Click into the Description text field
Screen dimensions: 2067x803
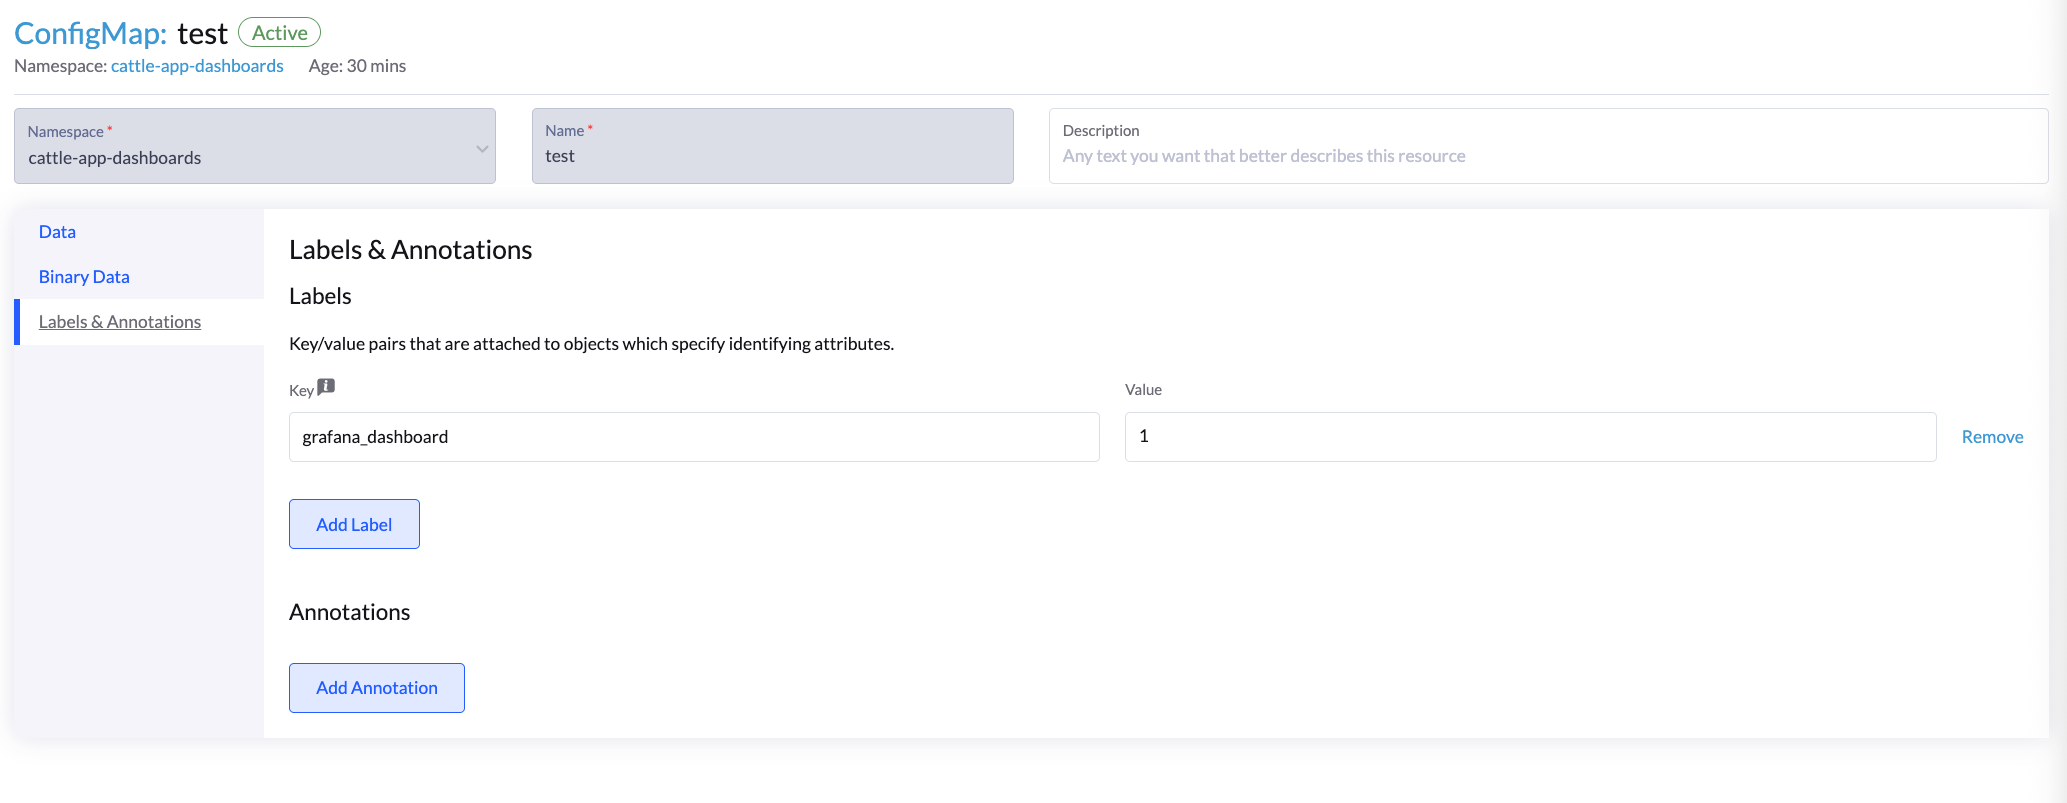[x=1547, y=156]
